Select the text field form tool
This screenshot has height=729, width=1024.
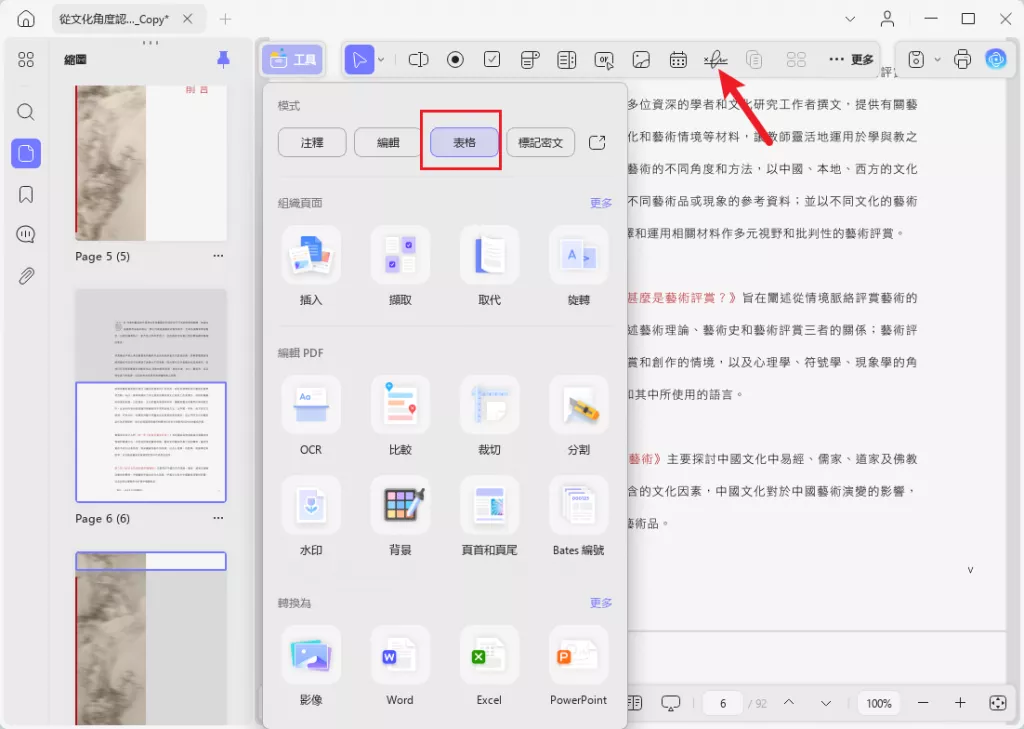tap(418, 60)
